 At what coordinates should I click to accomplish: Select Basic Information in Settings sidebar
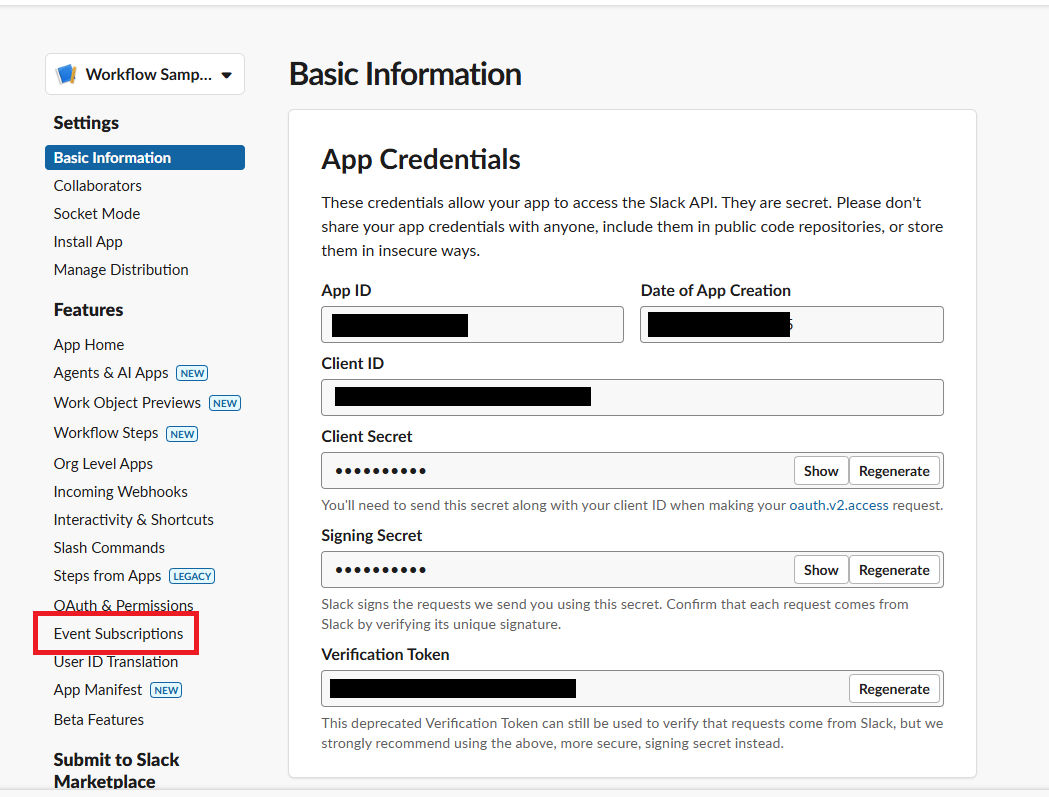(145, 158)
